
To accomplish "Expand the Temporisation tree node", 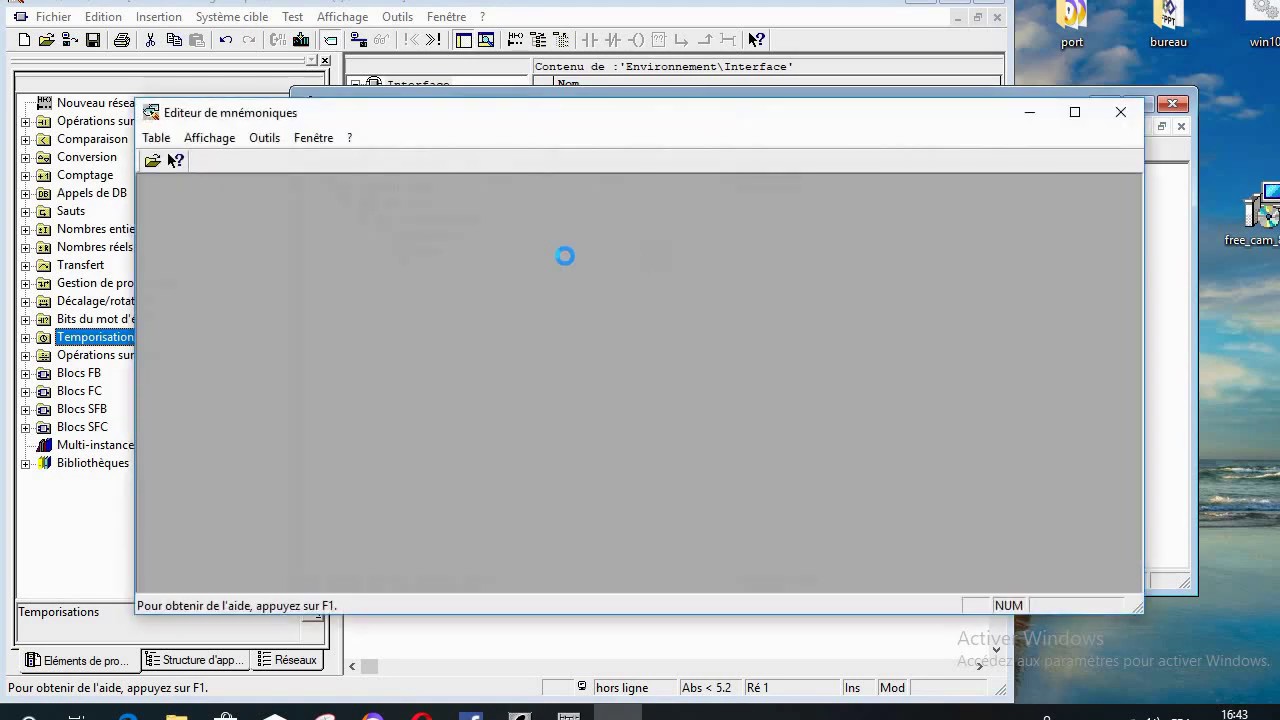I will [25, 337].
